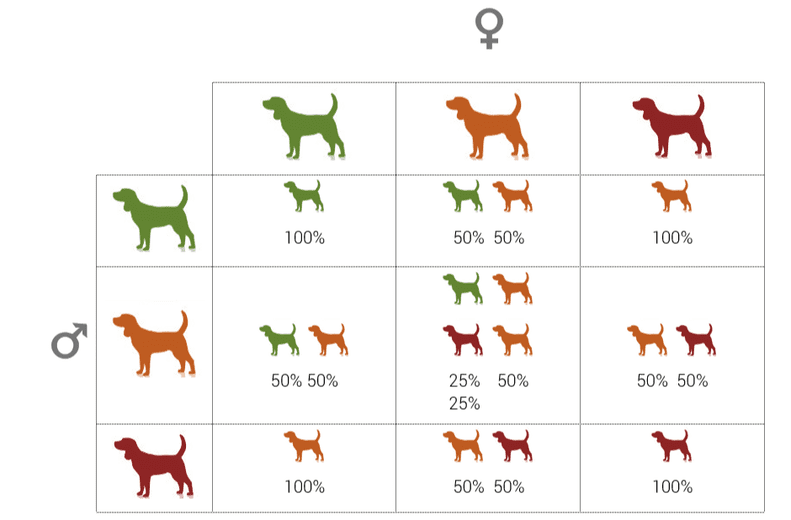Viewport: 791px width, 520px height.
Task: Select the dark red dog in bottom-center cell
Action: click(512, 445)
